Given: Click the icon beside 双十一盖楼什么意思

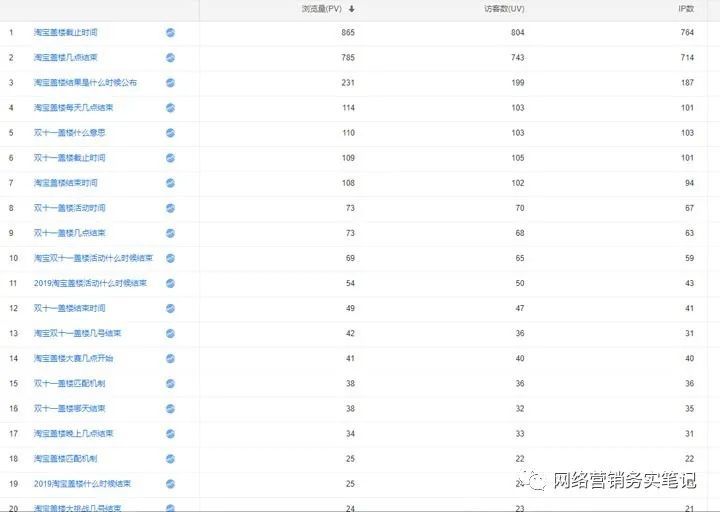Looking at the screenshot, I should pyautogui.click(x=170, y=133).
